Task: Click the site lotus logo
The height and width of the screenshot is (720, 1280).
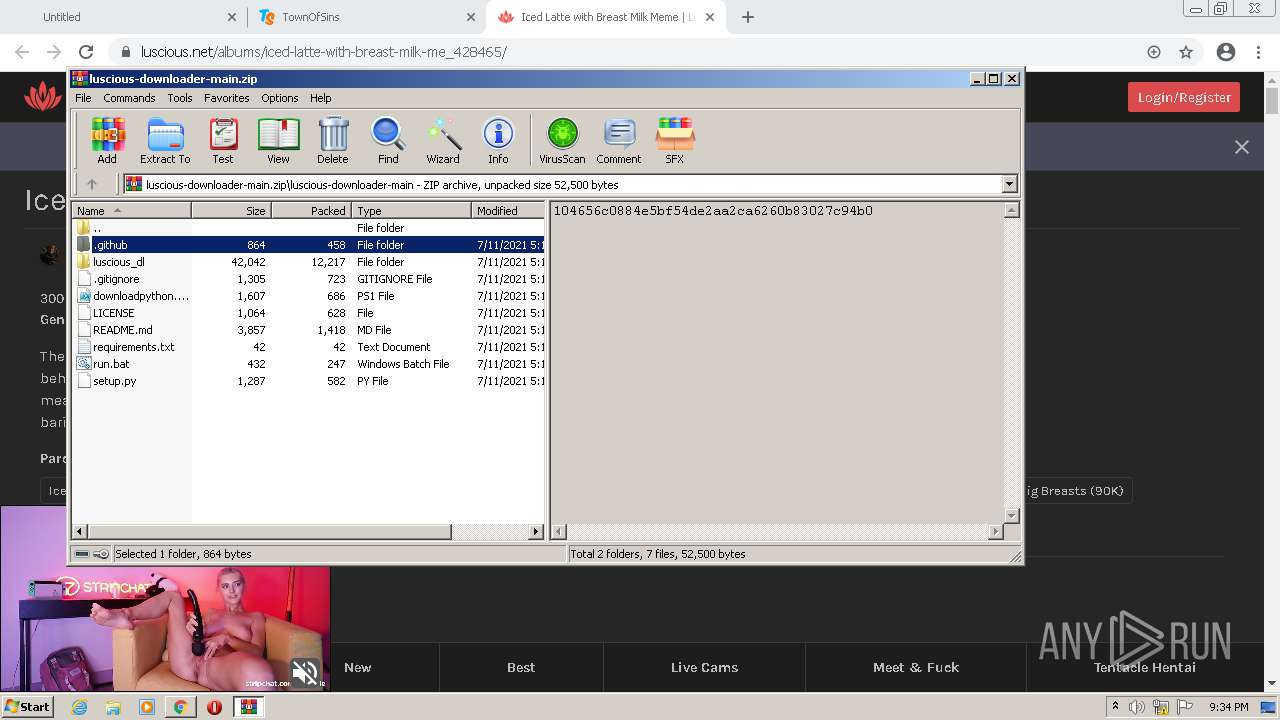Action: point(43,97)
